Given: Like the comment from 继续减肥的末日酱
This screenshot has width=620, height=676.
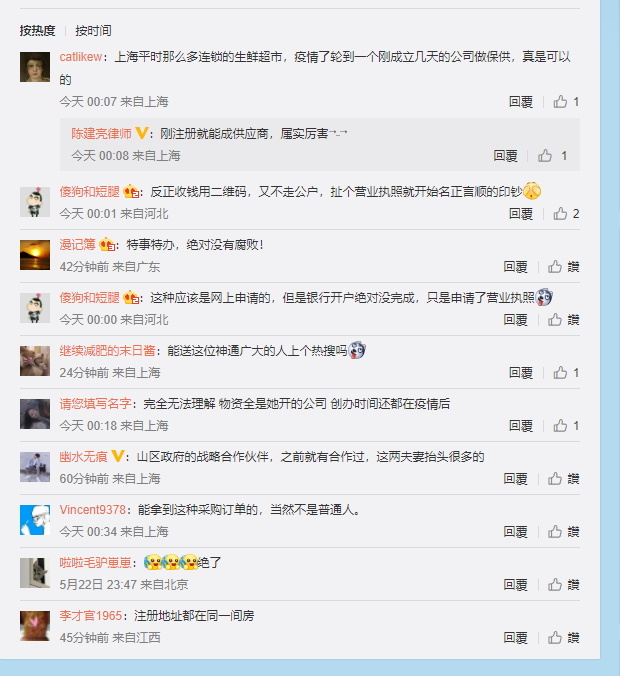Looking at the screenshot, I should [560, 372].
